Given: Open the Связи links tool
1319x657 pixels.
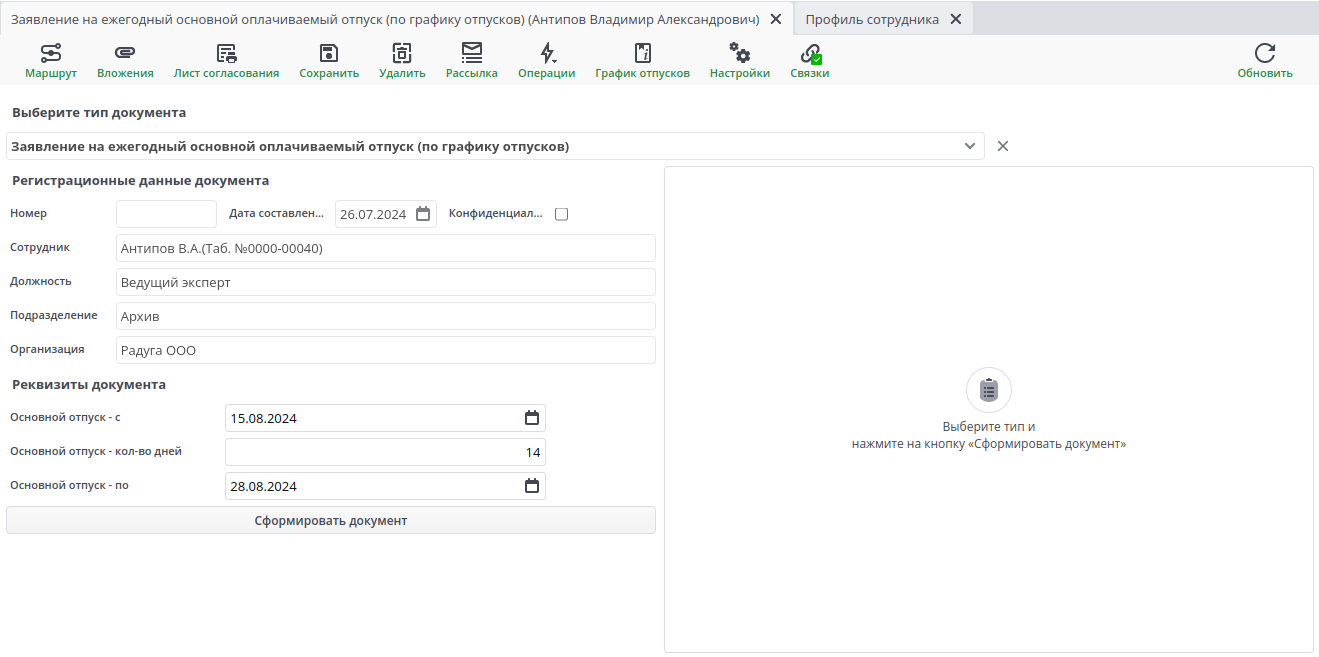Looking at the screenshot, I should 809,61.
